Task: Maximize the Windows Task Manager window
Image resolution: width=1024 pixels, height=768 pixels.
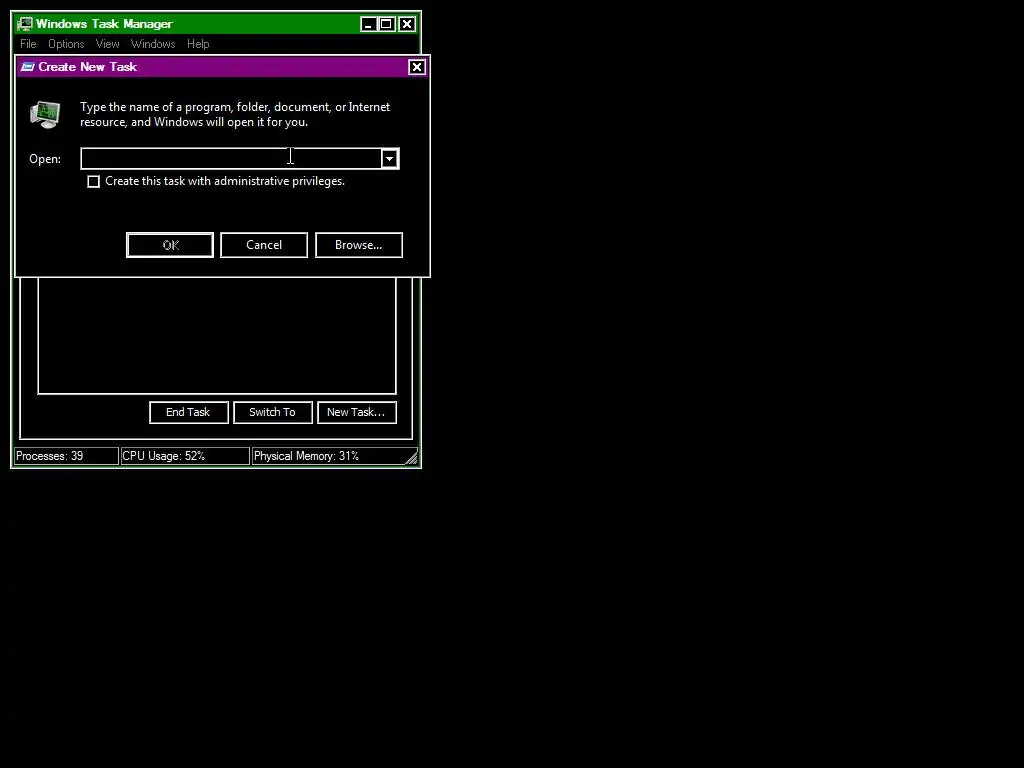Action: 386,24
